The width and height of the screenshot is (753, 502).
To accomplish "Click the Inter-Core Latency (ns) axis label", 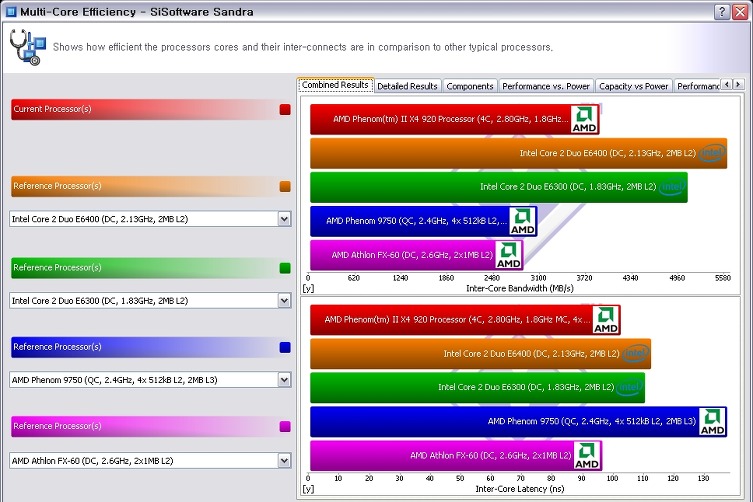I will point(520,489).
